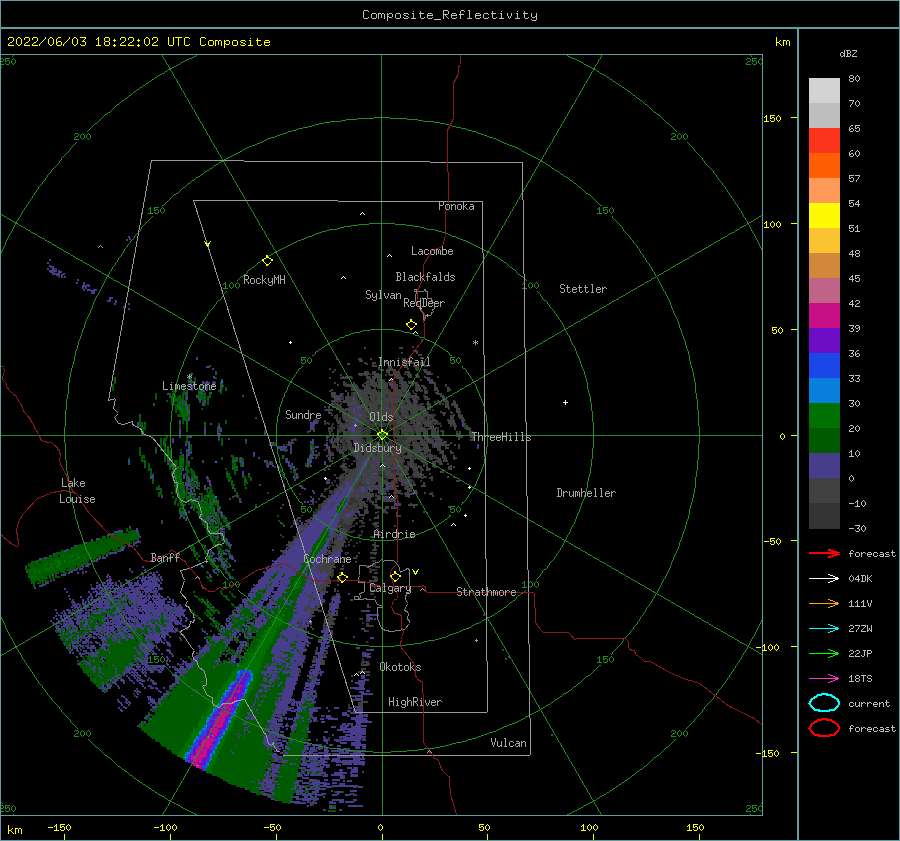Image resolution: width=900 pixels, height=841 pixels.
Task: Click the Banff label
Action: point(165,557)
